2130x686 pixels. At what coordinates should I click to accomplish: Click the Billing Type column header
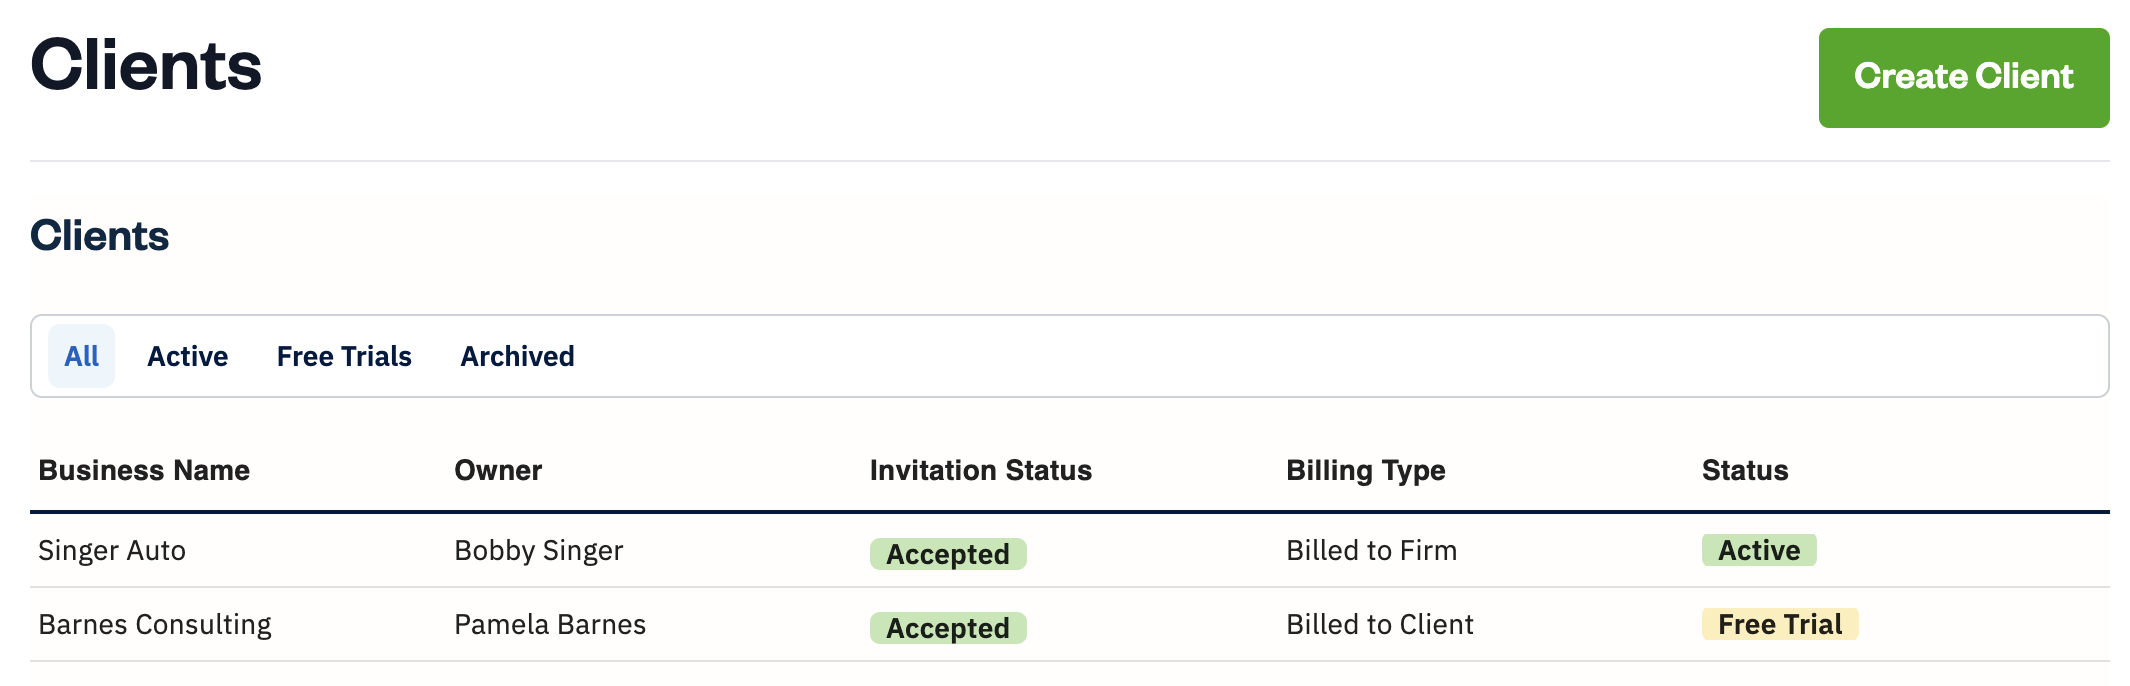point(1365,470)
